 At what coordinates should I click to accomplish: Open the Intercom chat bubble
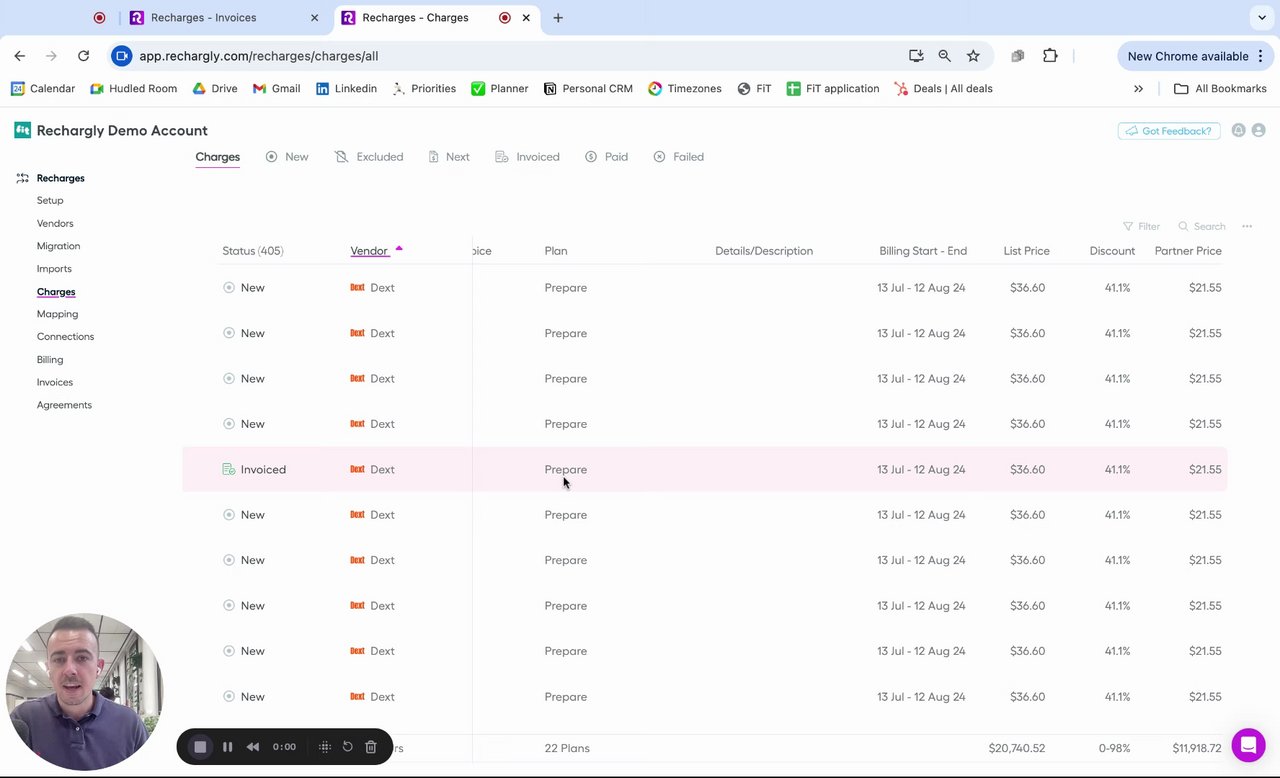[1248, 745]
